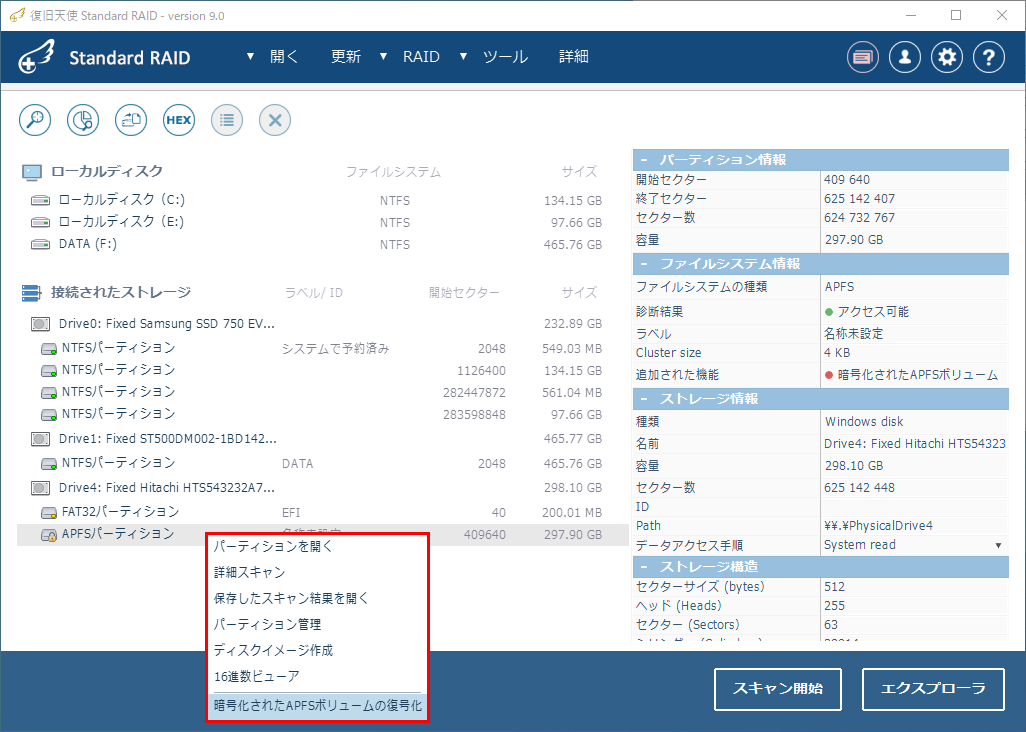
Task: Open the log window icon in header
Action: (863, 58)
